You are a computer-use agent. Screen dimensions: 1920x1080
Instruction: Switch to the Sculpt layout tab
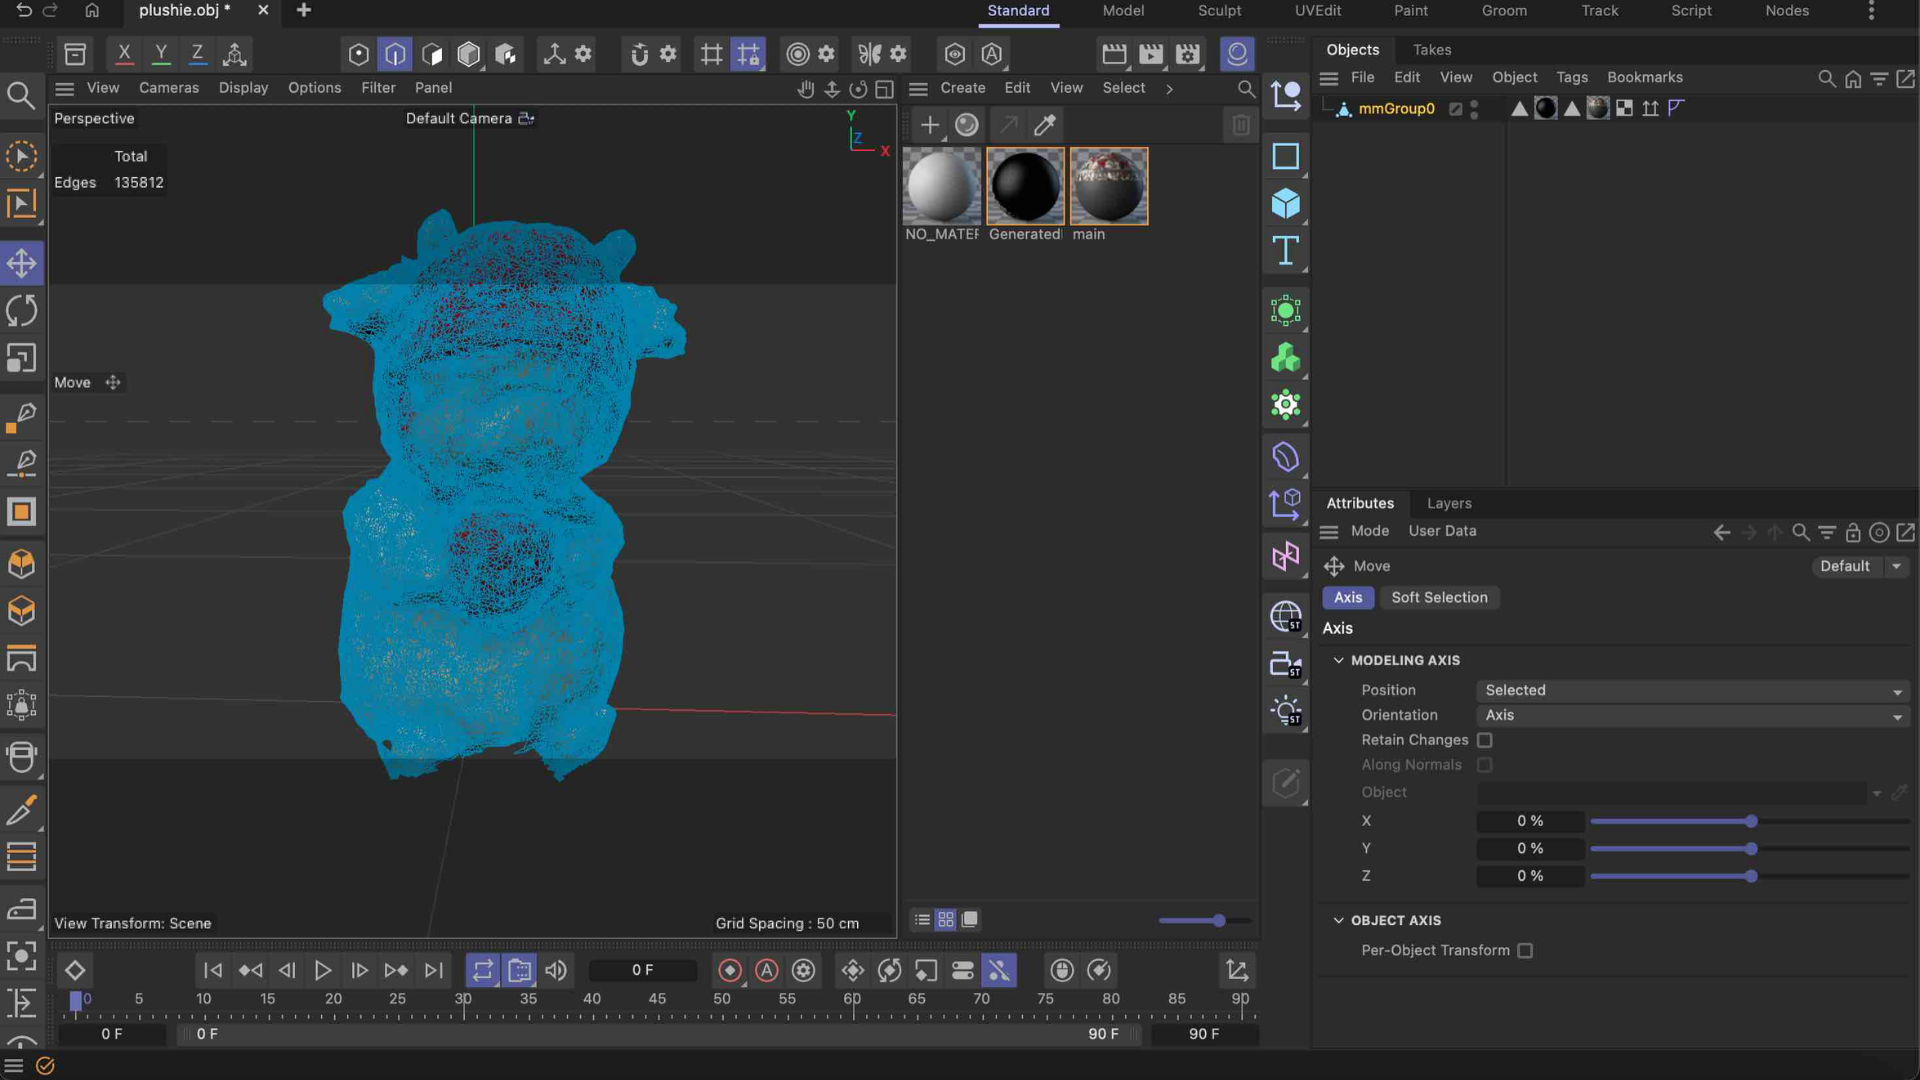pos(1219,11)
